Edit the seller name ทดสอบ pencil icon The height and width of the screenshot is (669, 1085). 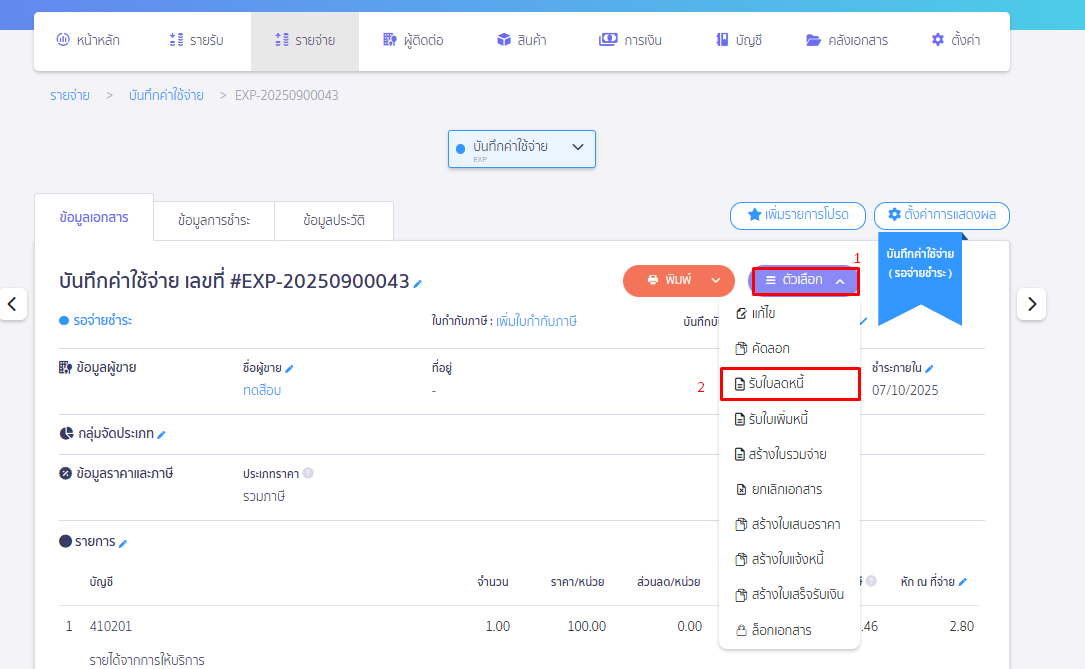click(x=290, y=367)
